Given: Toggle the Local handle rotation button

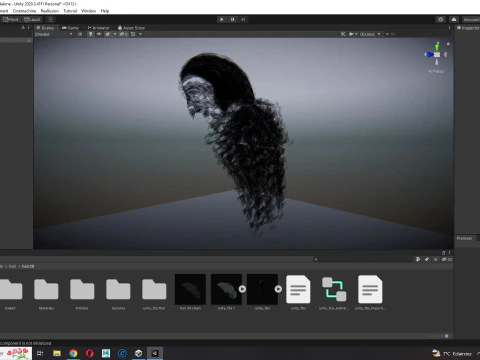Looking at the screenshot, I should click(32, 19).
